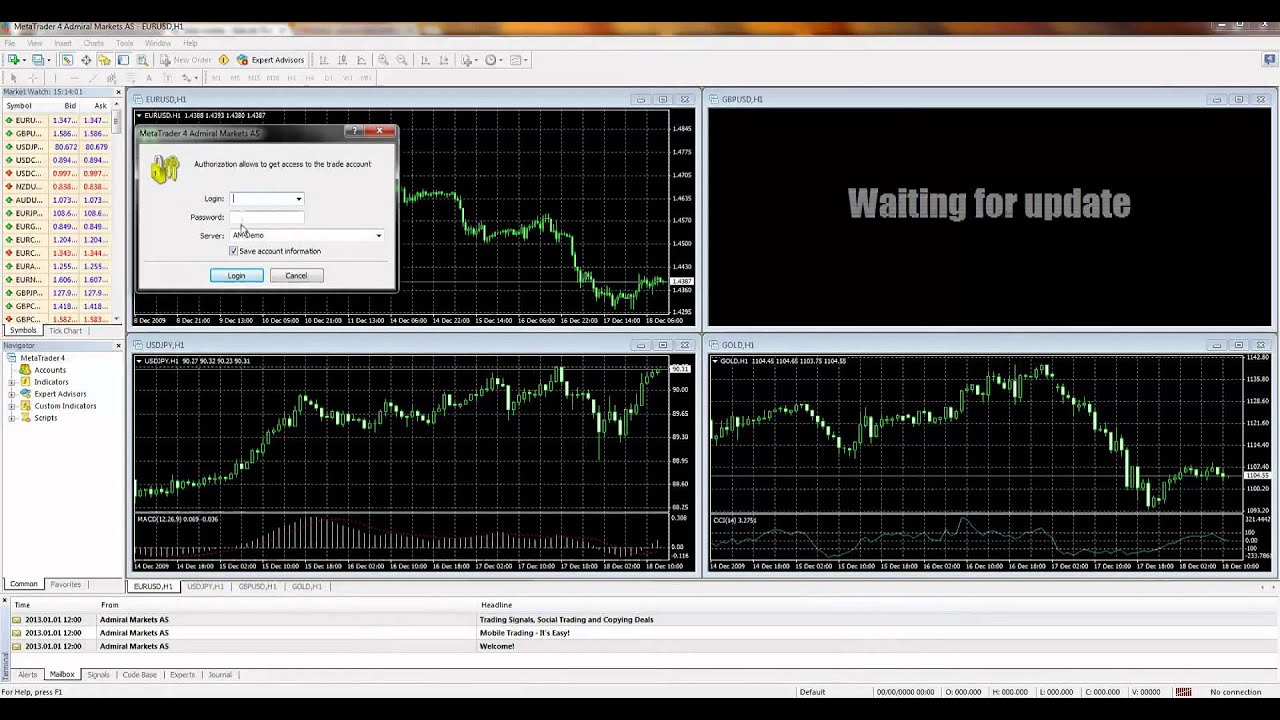Click the MetaEditor yellow diamond icon
Image resolution: width=1280 pixels, height=720 pixels.
(223, 60)
